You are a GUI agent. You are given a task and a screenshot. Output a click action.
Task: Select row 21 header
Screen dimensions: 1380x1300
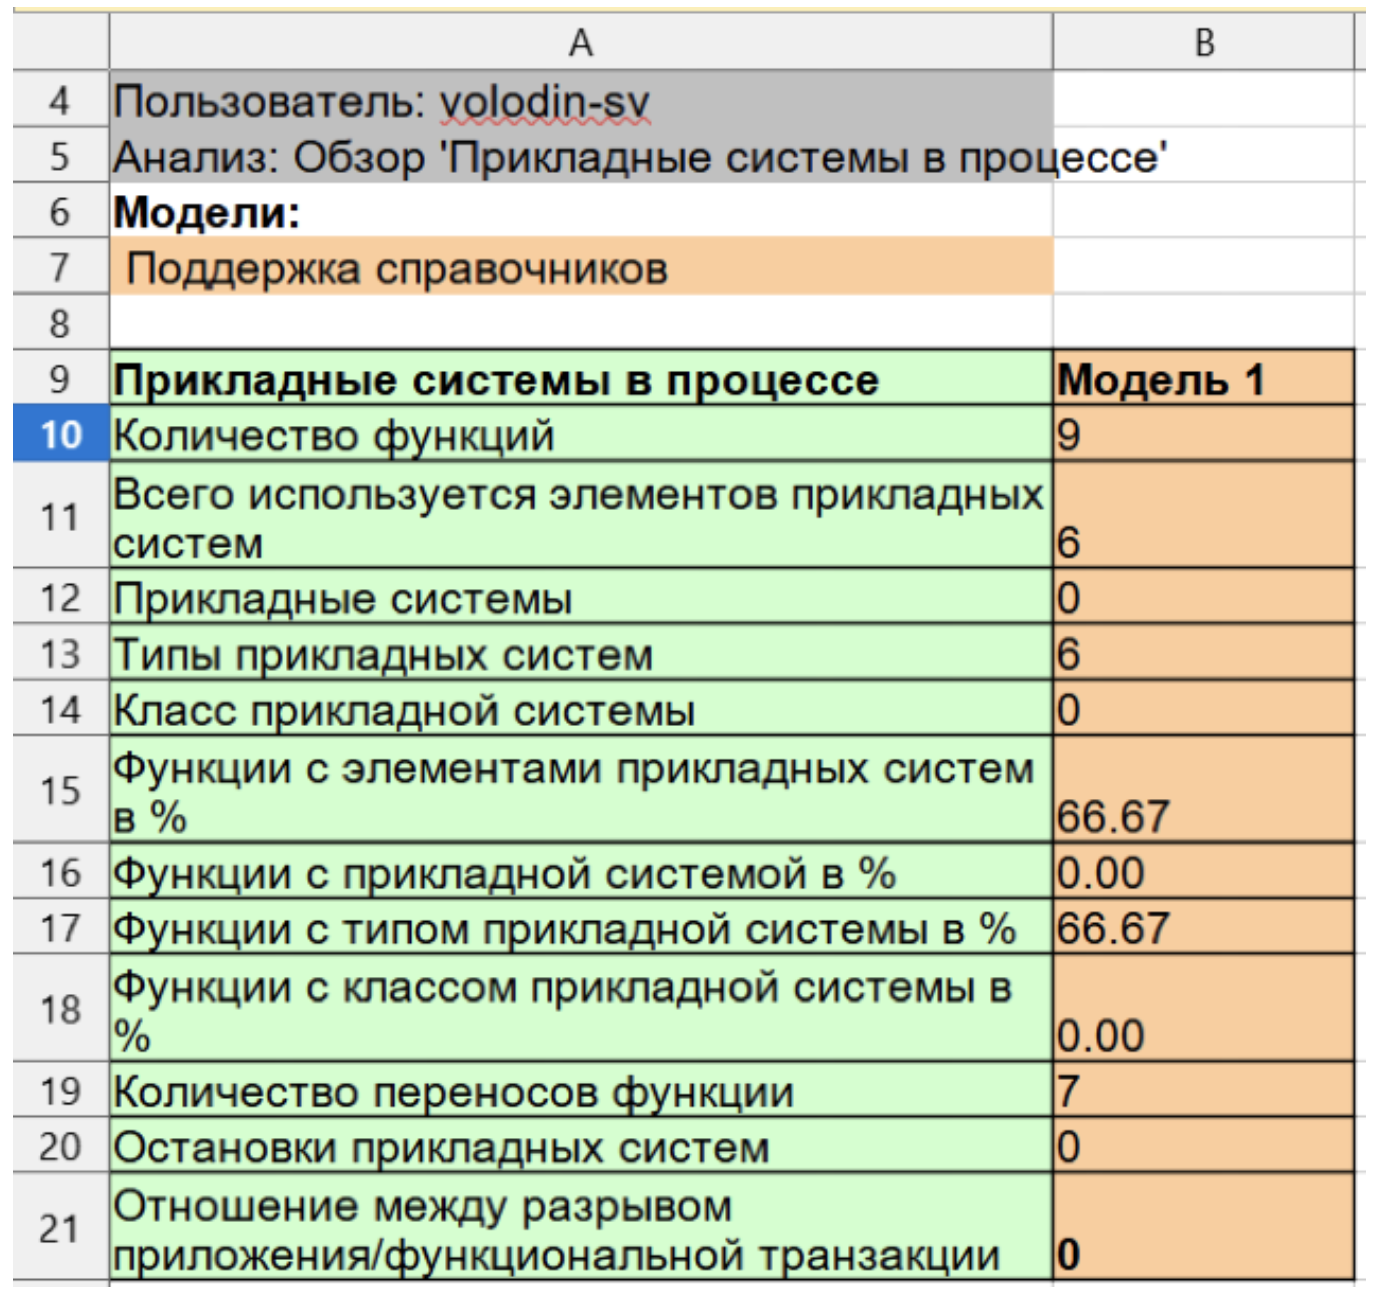point(60,1227)
